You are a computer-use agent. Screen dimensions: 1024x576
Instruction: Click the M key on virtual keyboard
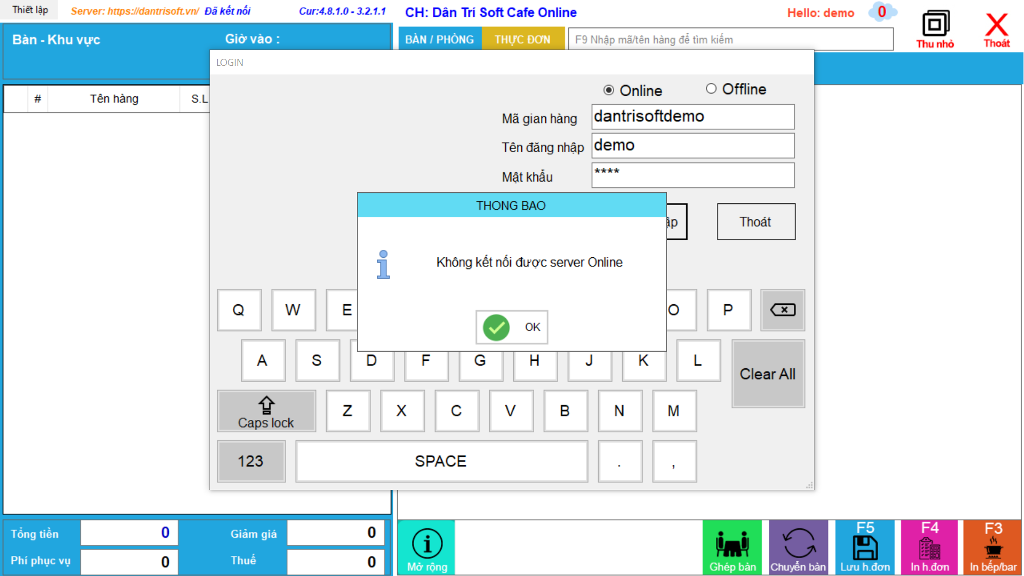674,411
